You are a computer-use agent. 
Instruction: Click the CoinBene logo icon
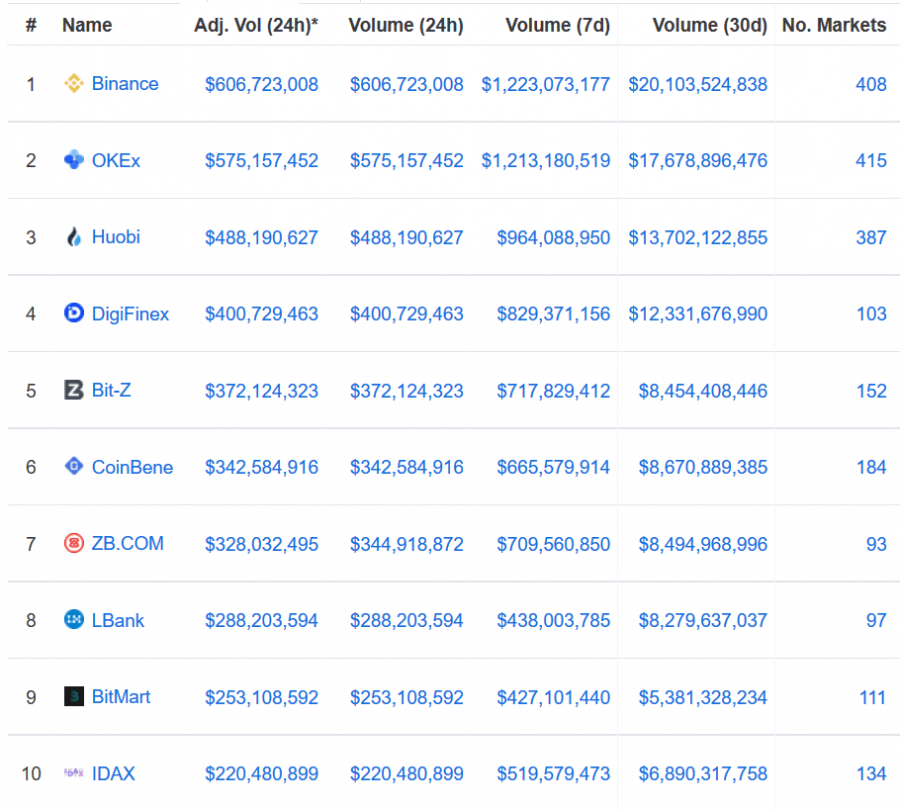click(73, 466)
